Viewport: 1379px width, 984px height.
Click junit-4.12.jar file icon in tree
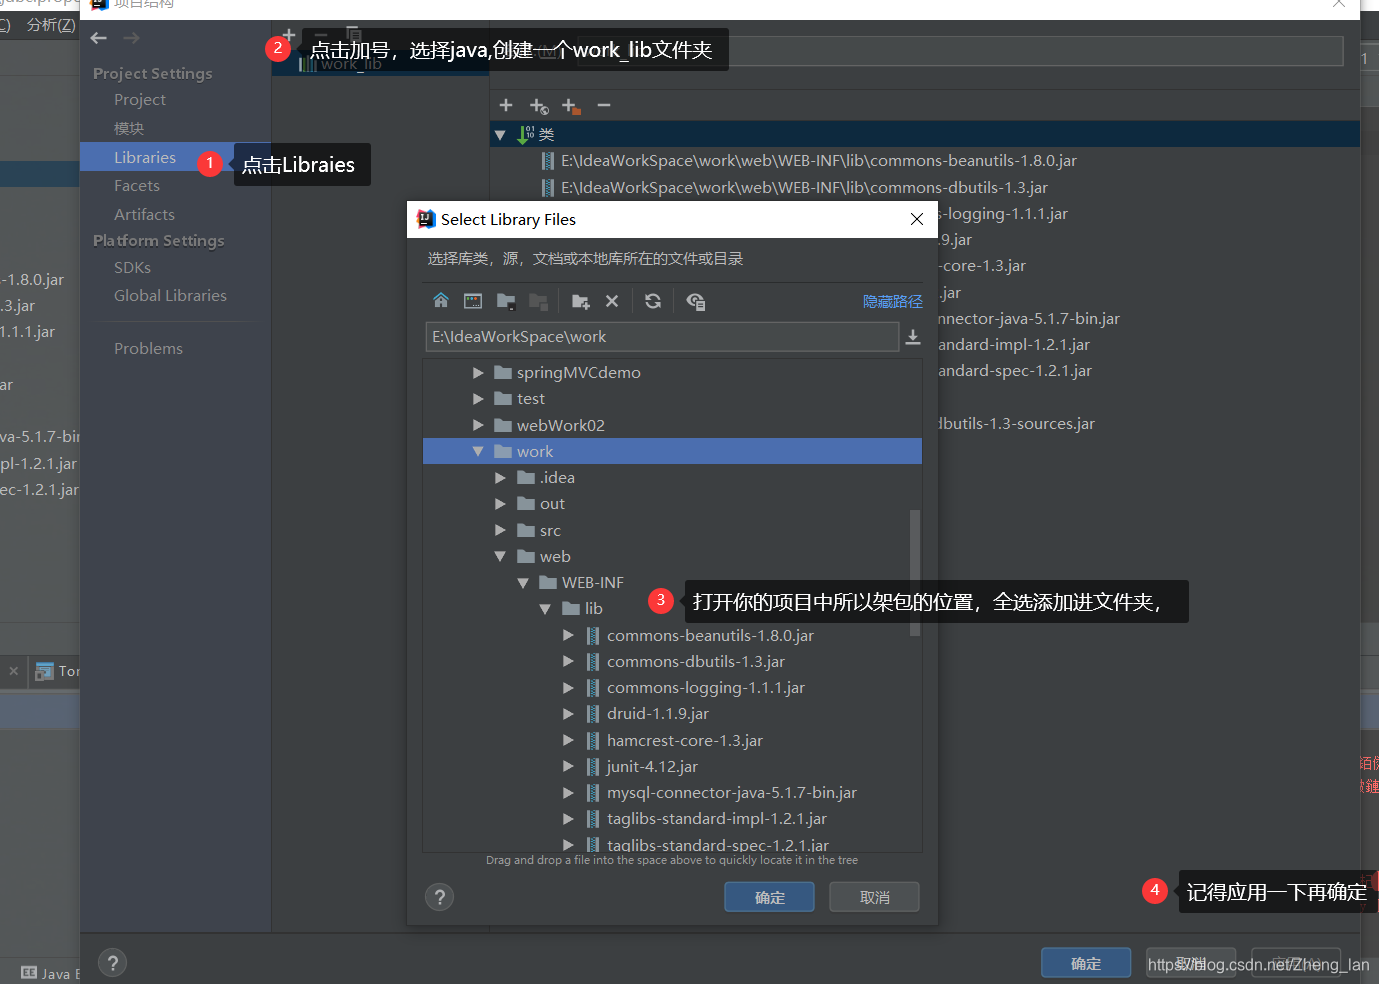pos(593,767)
